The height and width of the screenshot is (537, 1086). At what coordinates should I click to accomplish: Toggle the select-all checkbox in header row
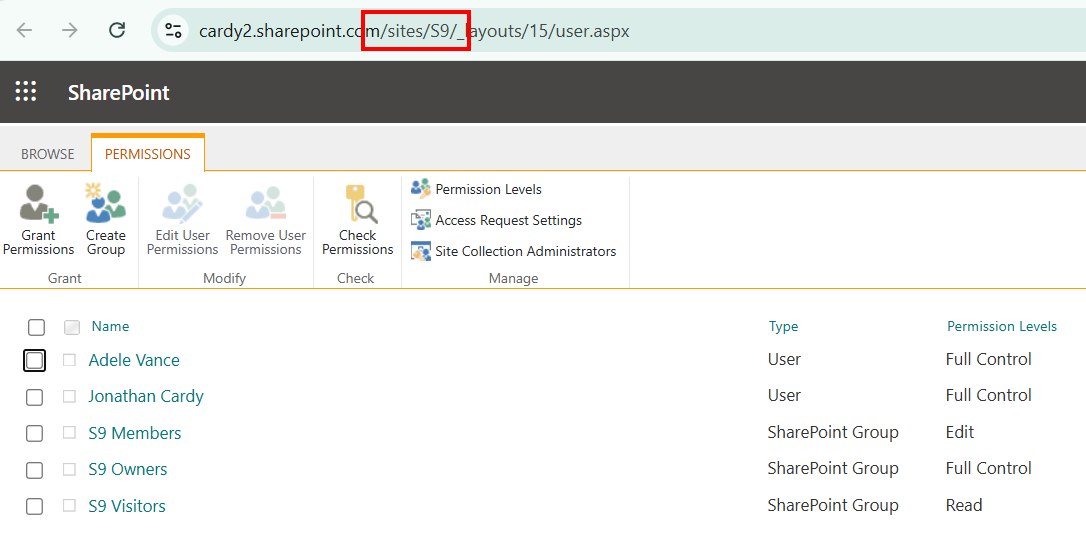click(36, 327)
